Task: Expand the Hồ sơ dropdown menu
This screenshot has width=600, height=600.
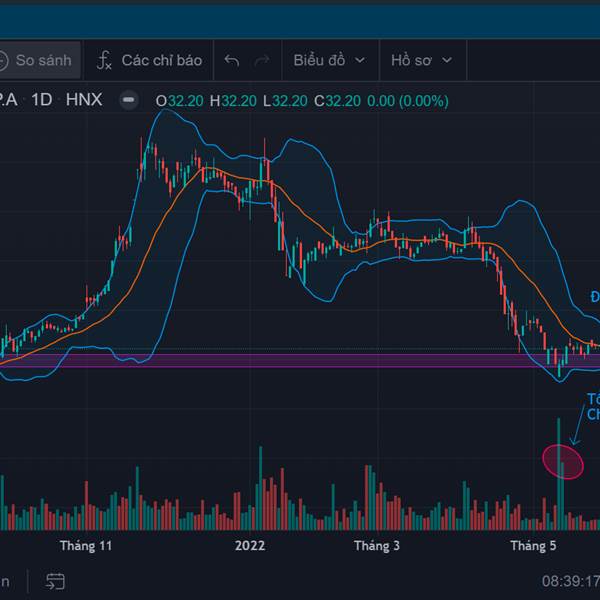Action: point(421,61)
